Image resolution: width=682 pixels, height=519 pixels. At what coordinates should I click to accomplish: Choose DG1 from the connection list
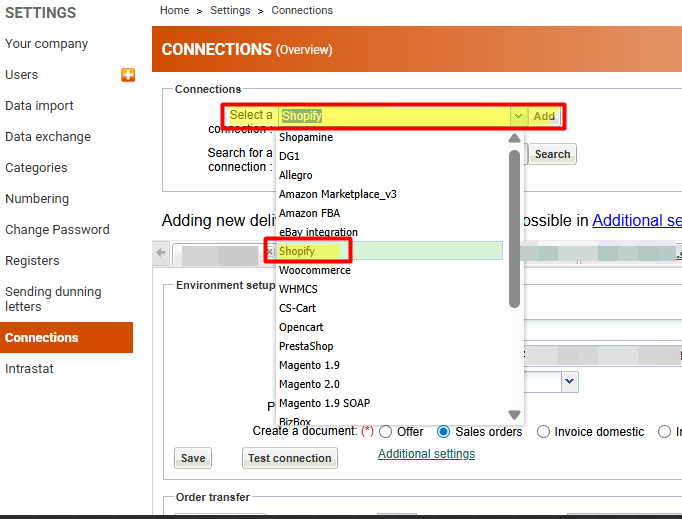pos(391,156)
